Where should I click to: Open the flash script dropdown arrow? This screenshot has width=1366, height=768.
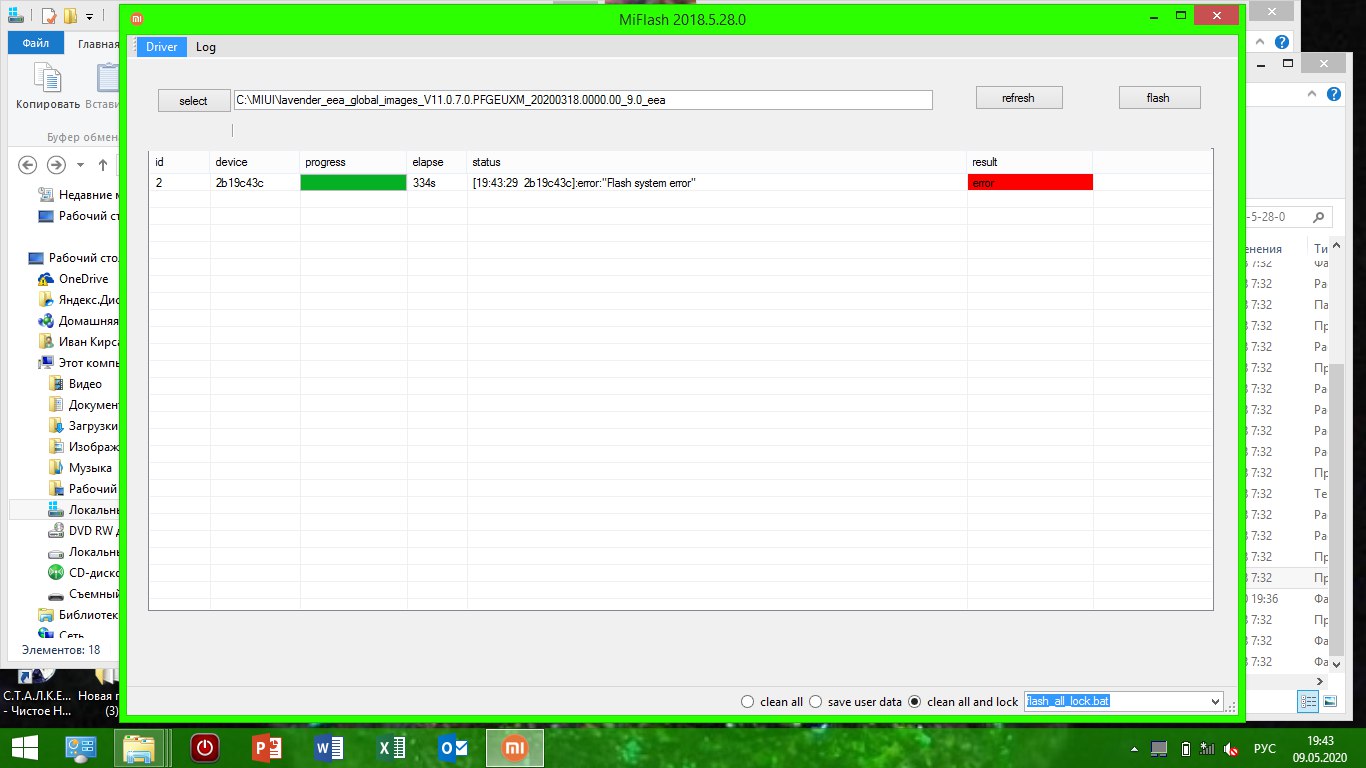point(1215,702)
